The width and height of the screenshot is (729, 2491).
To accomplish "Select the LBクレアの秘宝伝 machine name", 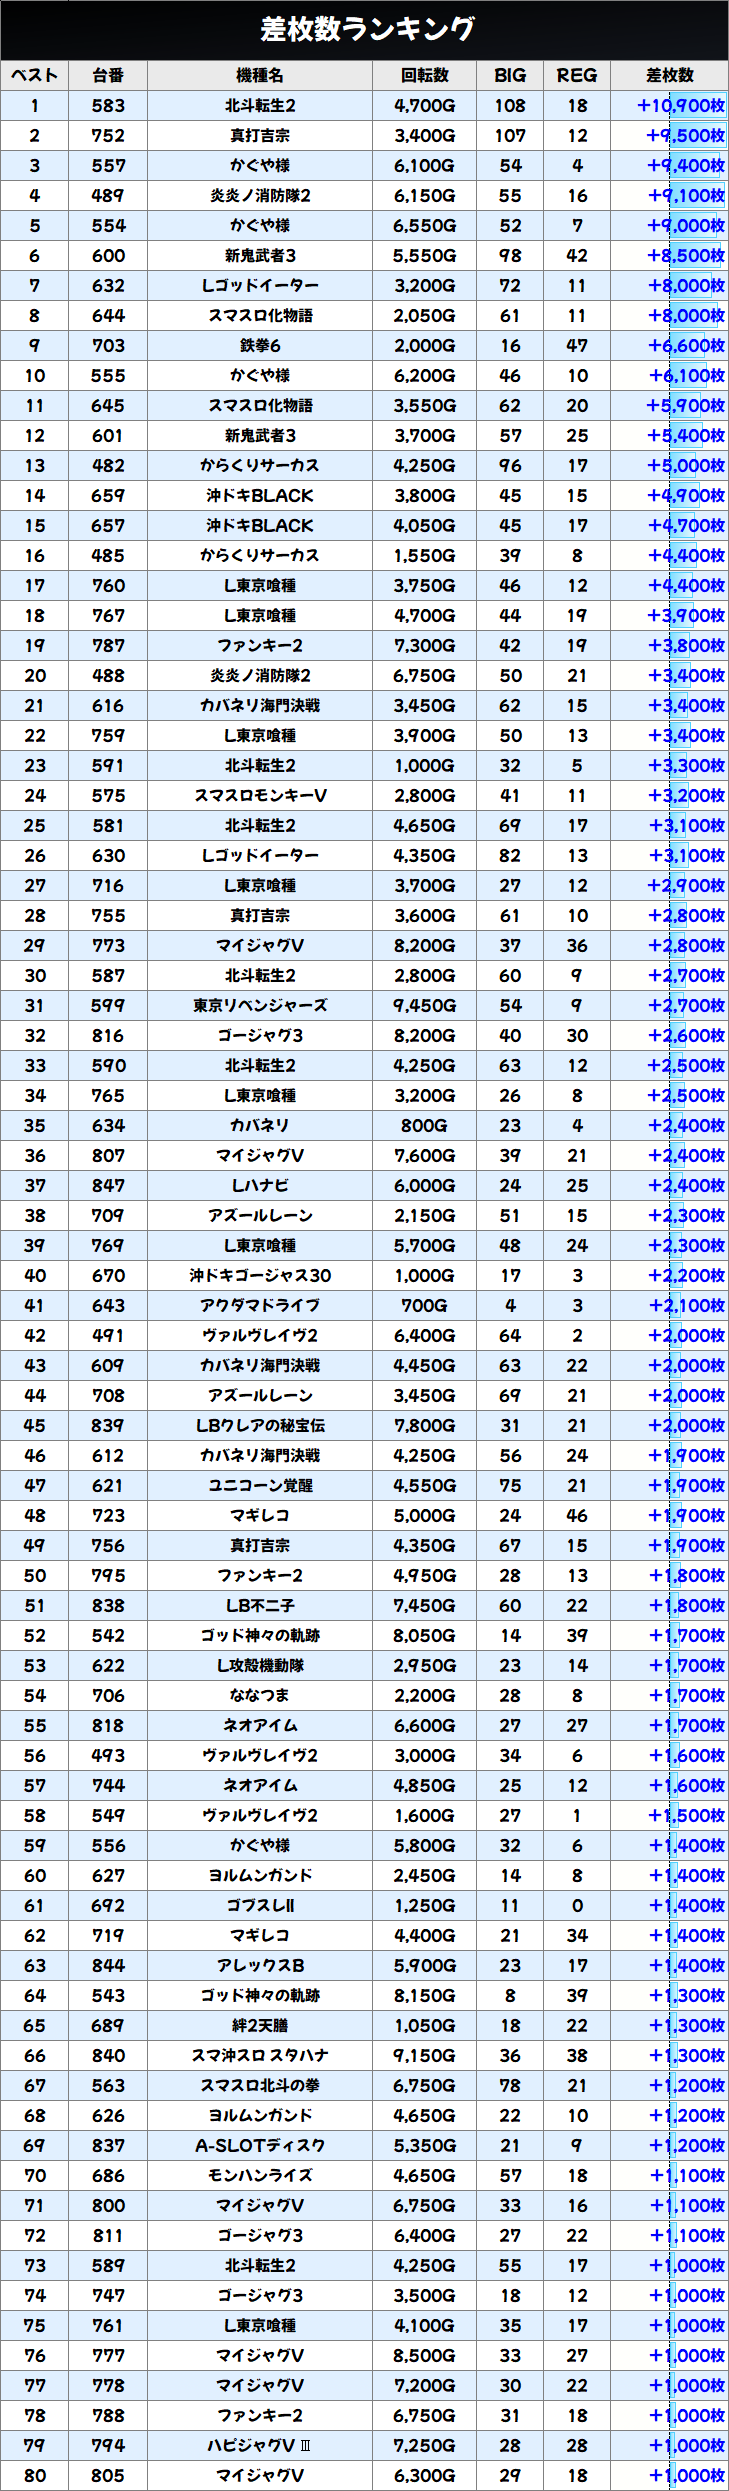I will pos(260,1425).
